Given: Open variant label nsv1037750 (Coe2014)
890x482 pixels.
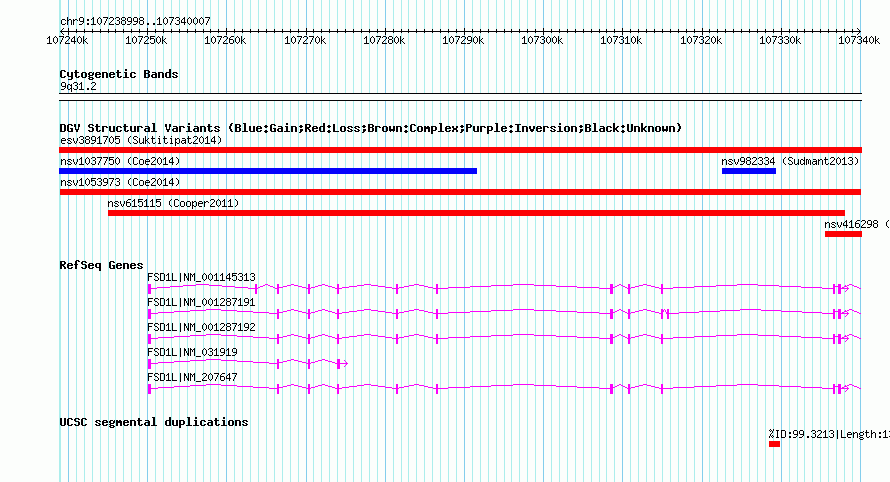Looking at the screenshot, I should (x=120, y=161).
